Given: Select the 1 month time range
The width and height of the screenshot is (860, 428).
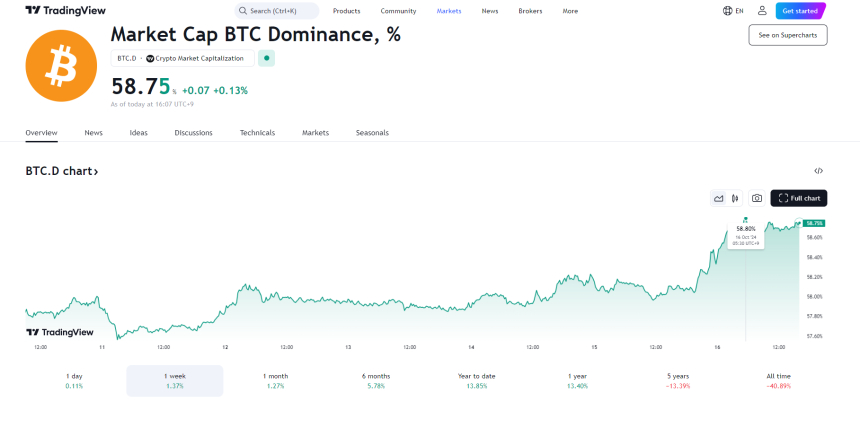Looking at the screenshot, I should tap(276, 380).
